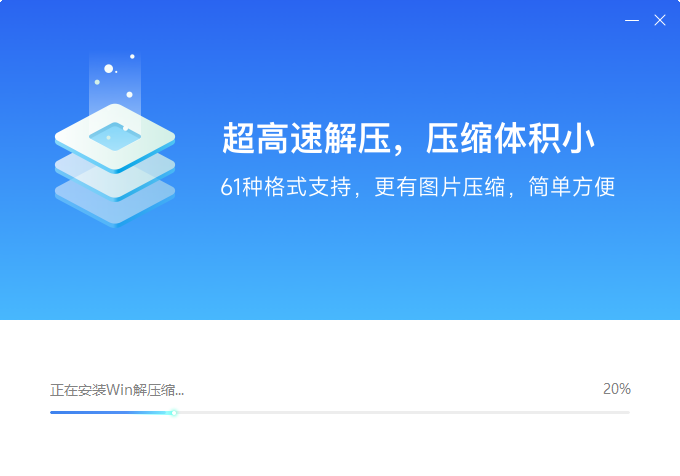Click the glowing progress bar handle
This screenshot has height=476, width=680.
[174, 413]
